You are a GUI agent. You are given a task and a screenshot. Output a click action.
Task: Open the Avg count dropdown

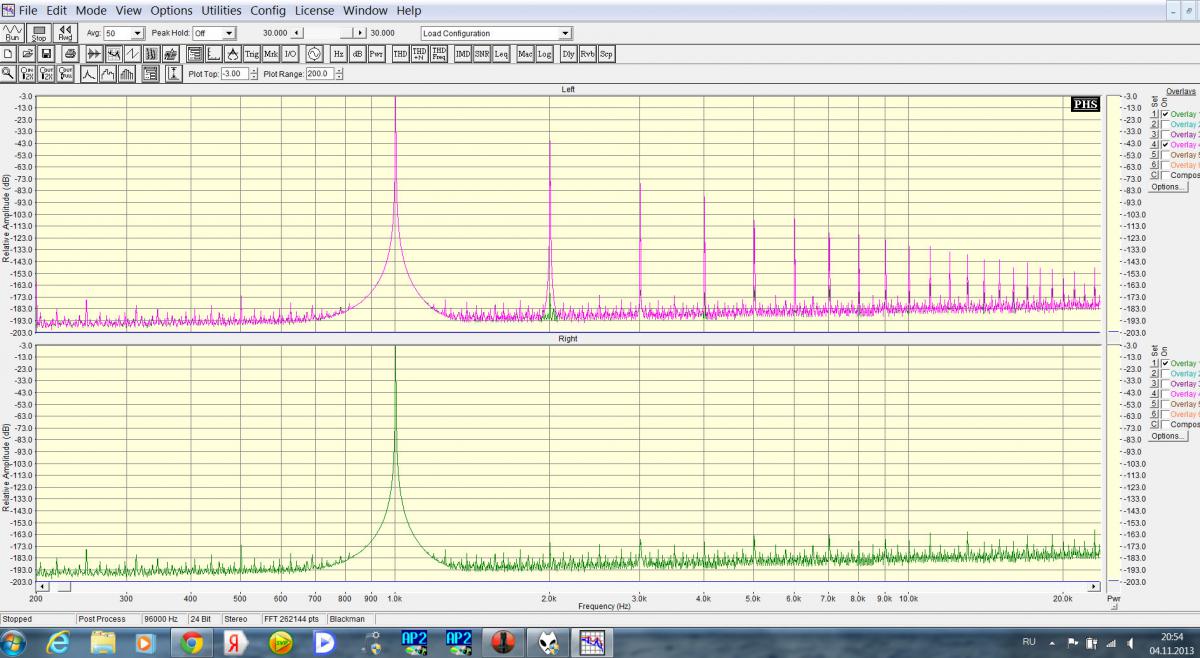(x=138, y=33)
